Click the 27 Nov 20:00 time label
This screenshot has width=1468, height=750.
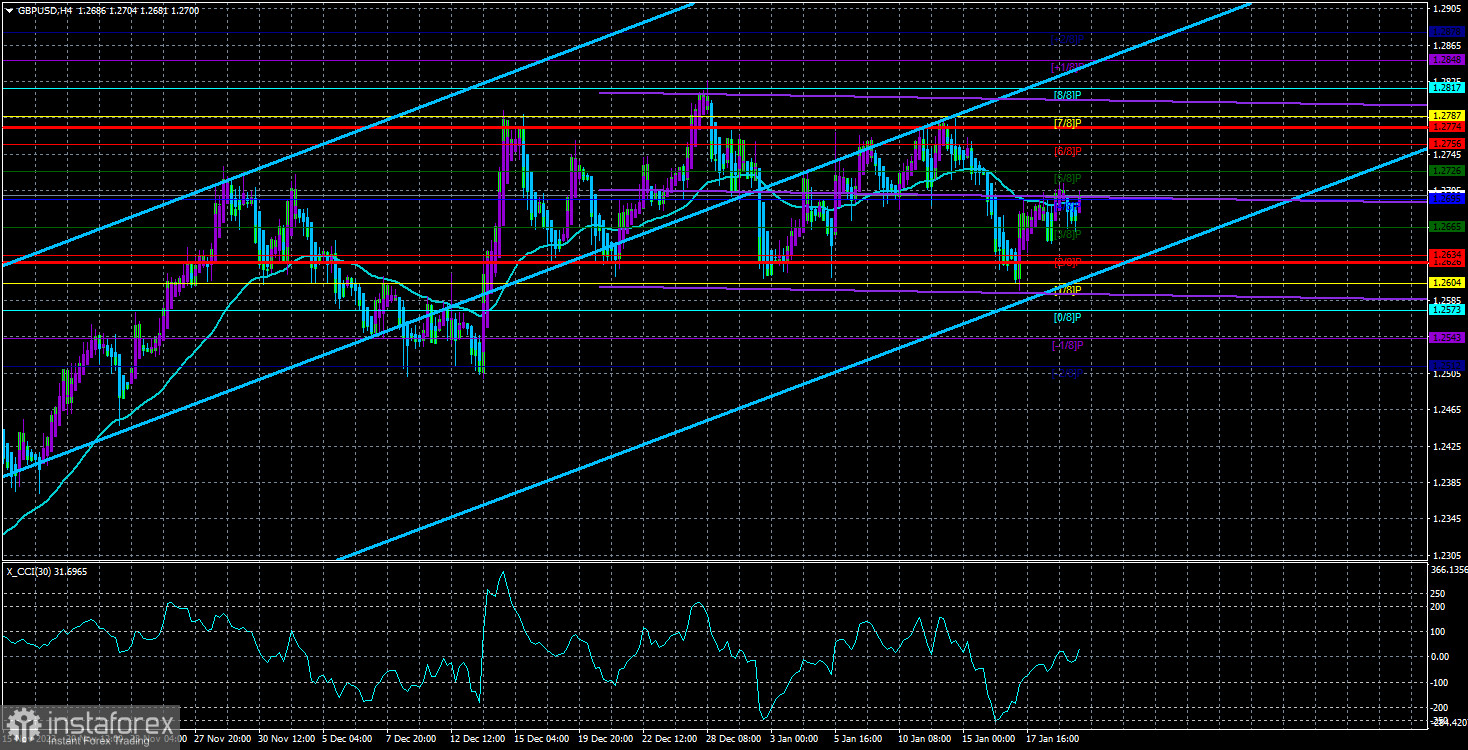coord(222,739)
